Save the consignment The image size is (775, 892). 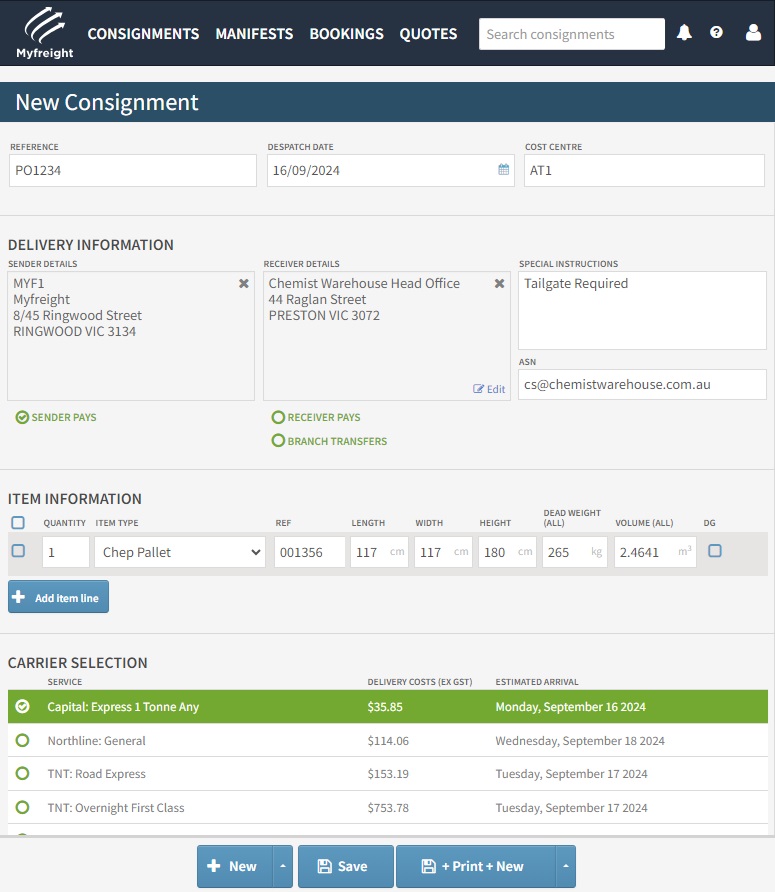click(346, 866)
